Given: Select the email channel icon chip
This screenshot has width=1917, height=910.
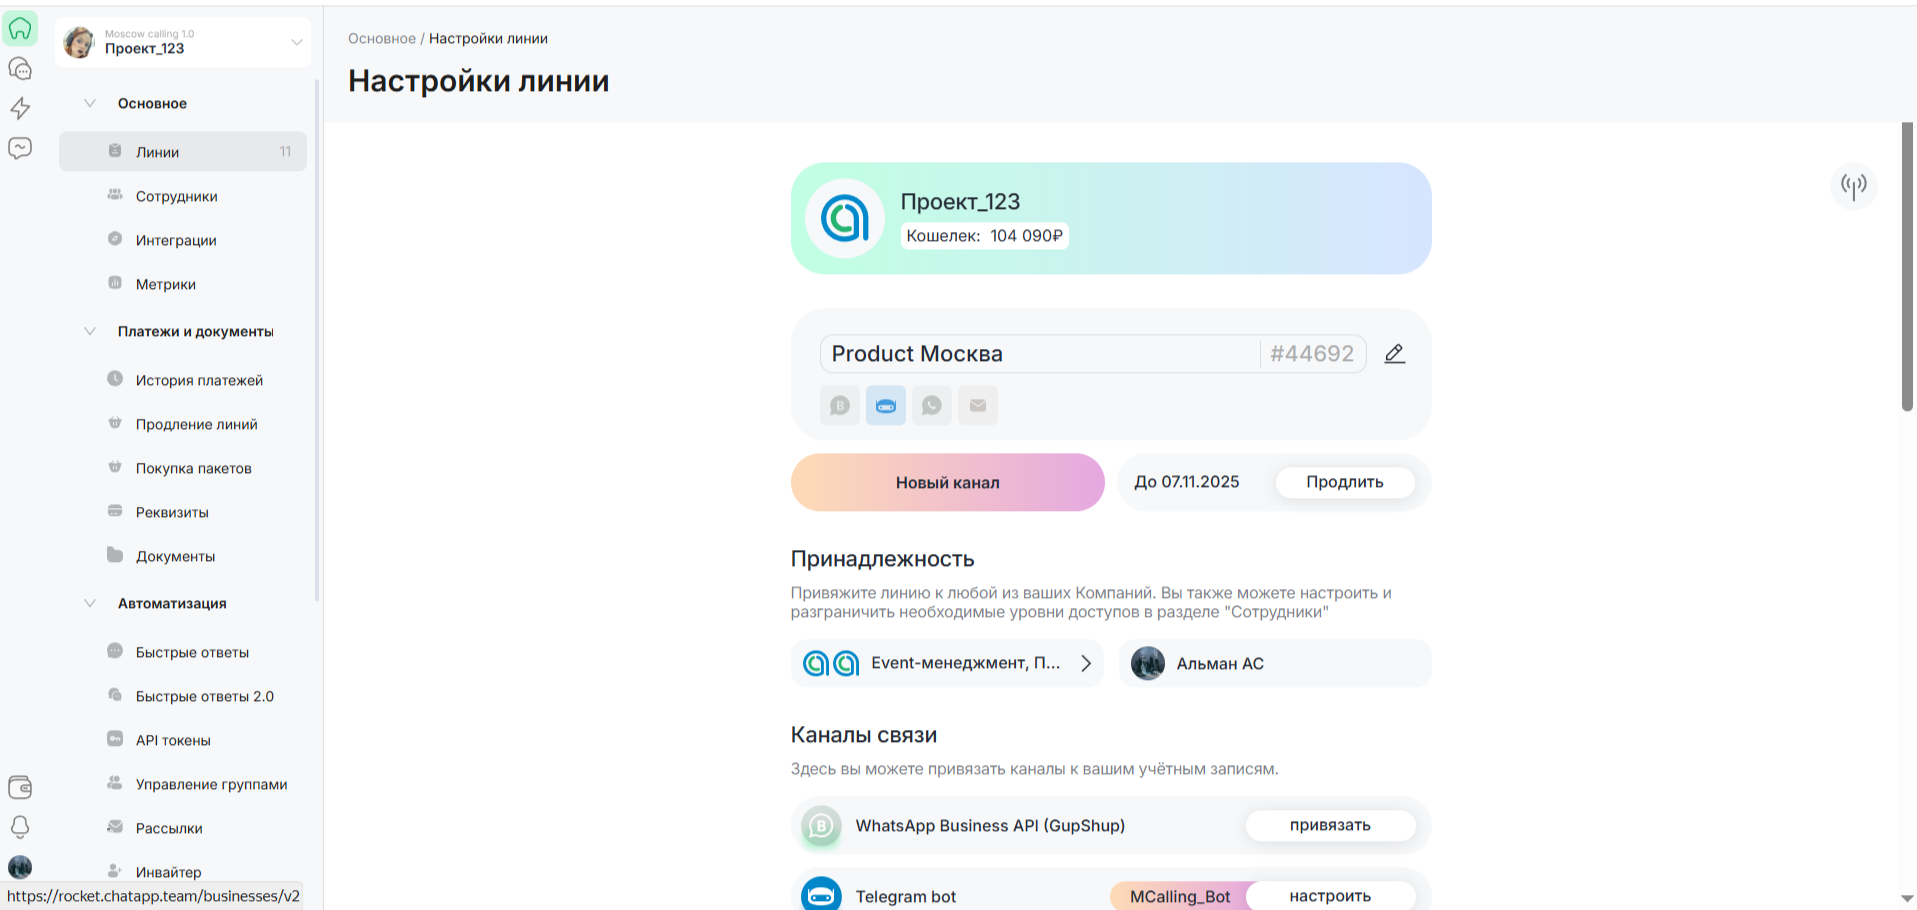Looking at the screenshot, I should click(x=977, y=406).
